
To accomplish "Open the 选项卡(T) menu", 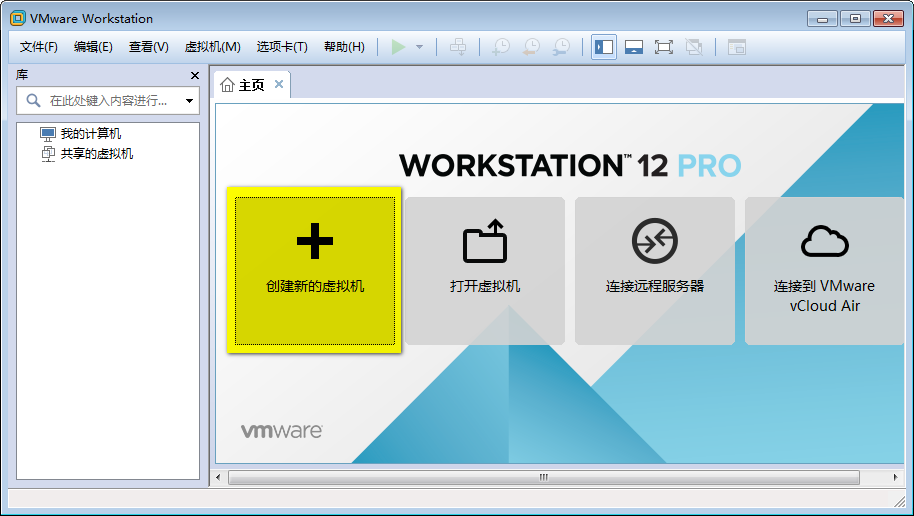I will 282,47.
